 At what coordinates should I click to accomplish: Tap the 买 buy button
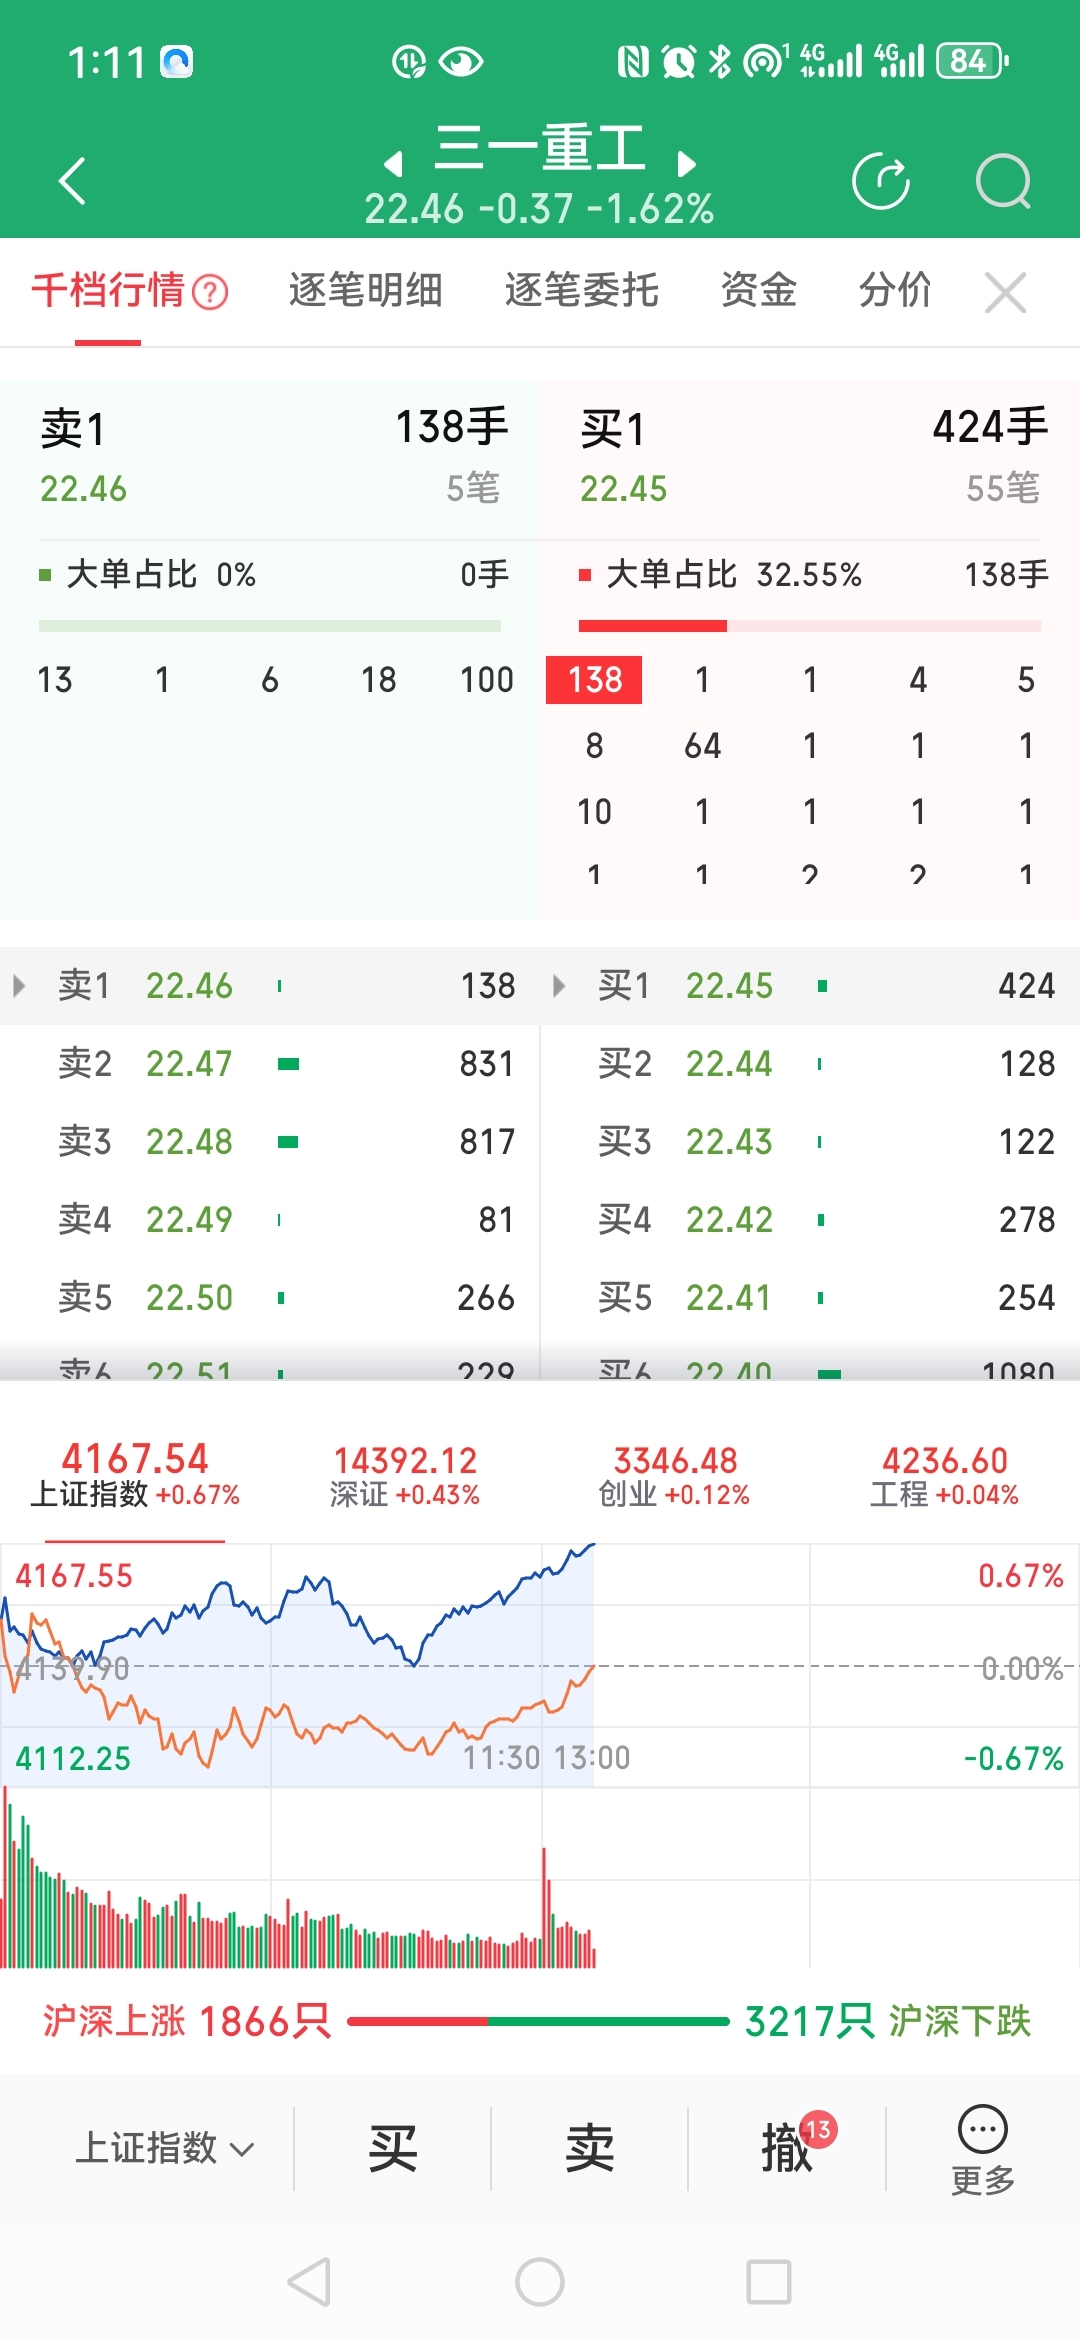[x=392, y=2148]
